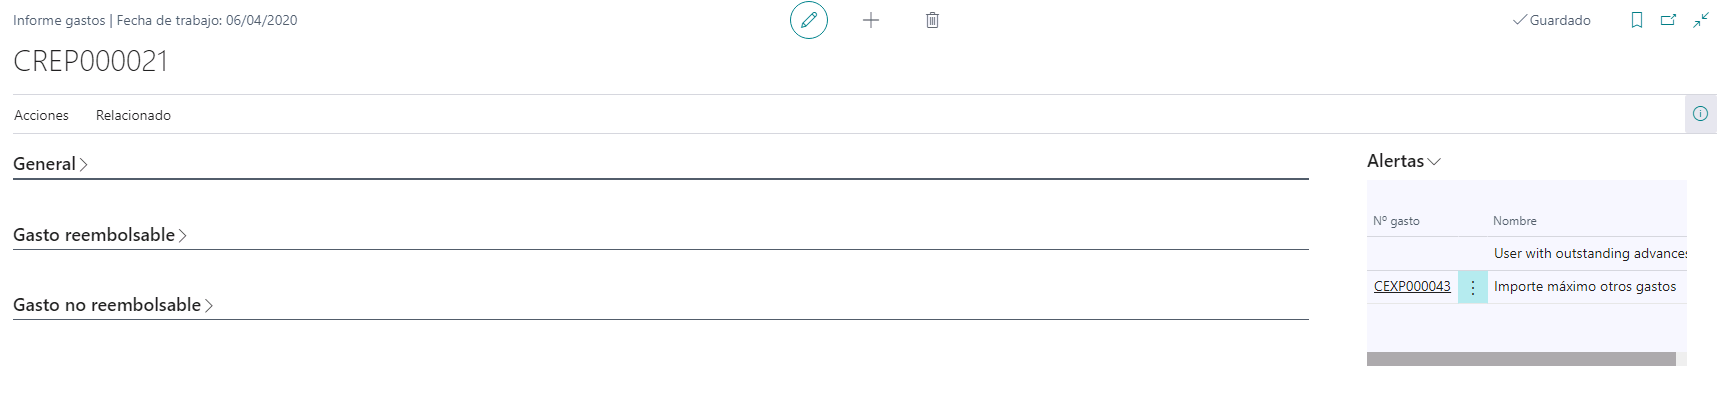The width and height of the screenshot is (1730, 402).
Task: Click the Alertas horizontal scrollbar
Action: click(x=1521, y=359)
